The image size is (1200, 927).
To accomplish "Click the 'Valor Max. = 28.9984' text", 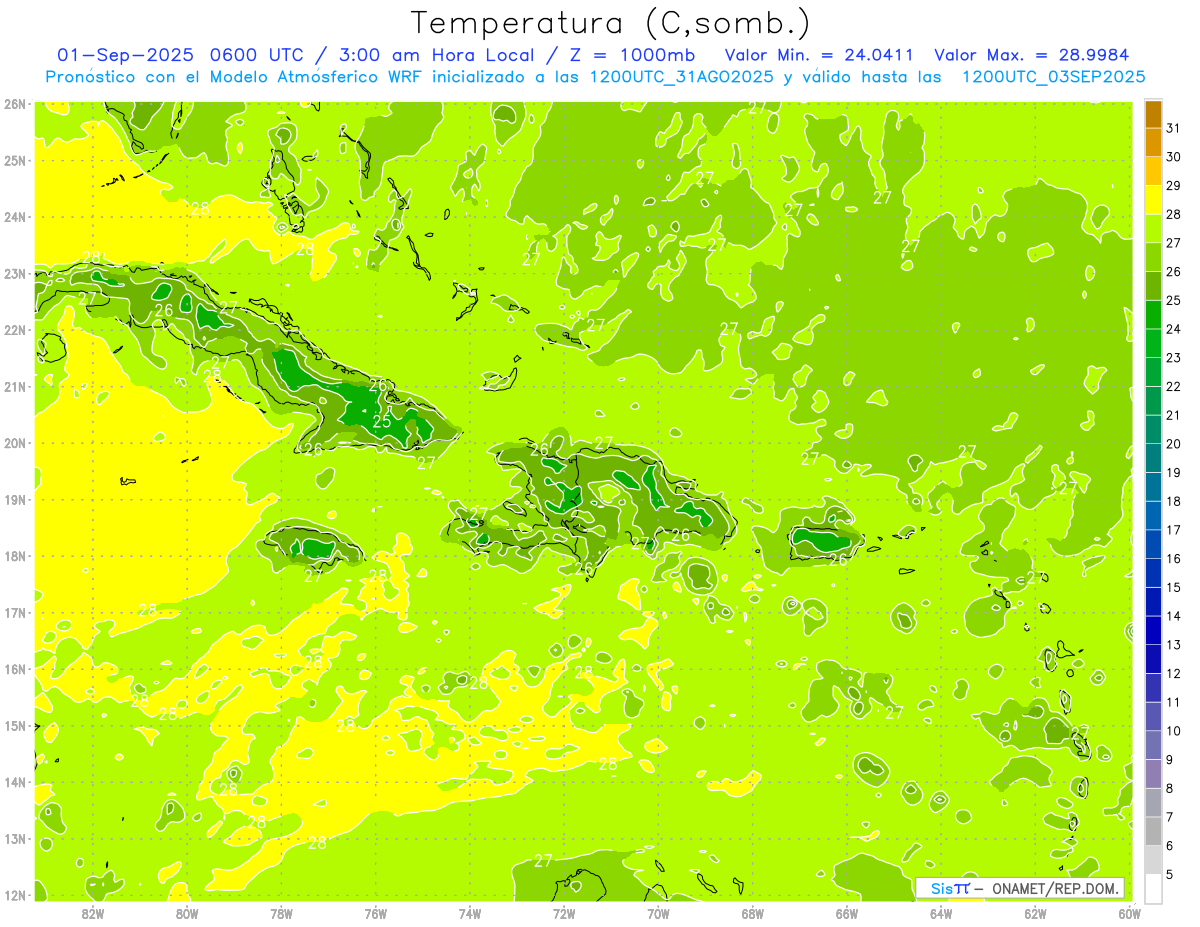I will point(1032,55).
